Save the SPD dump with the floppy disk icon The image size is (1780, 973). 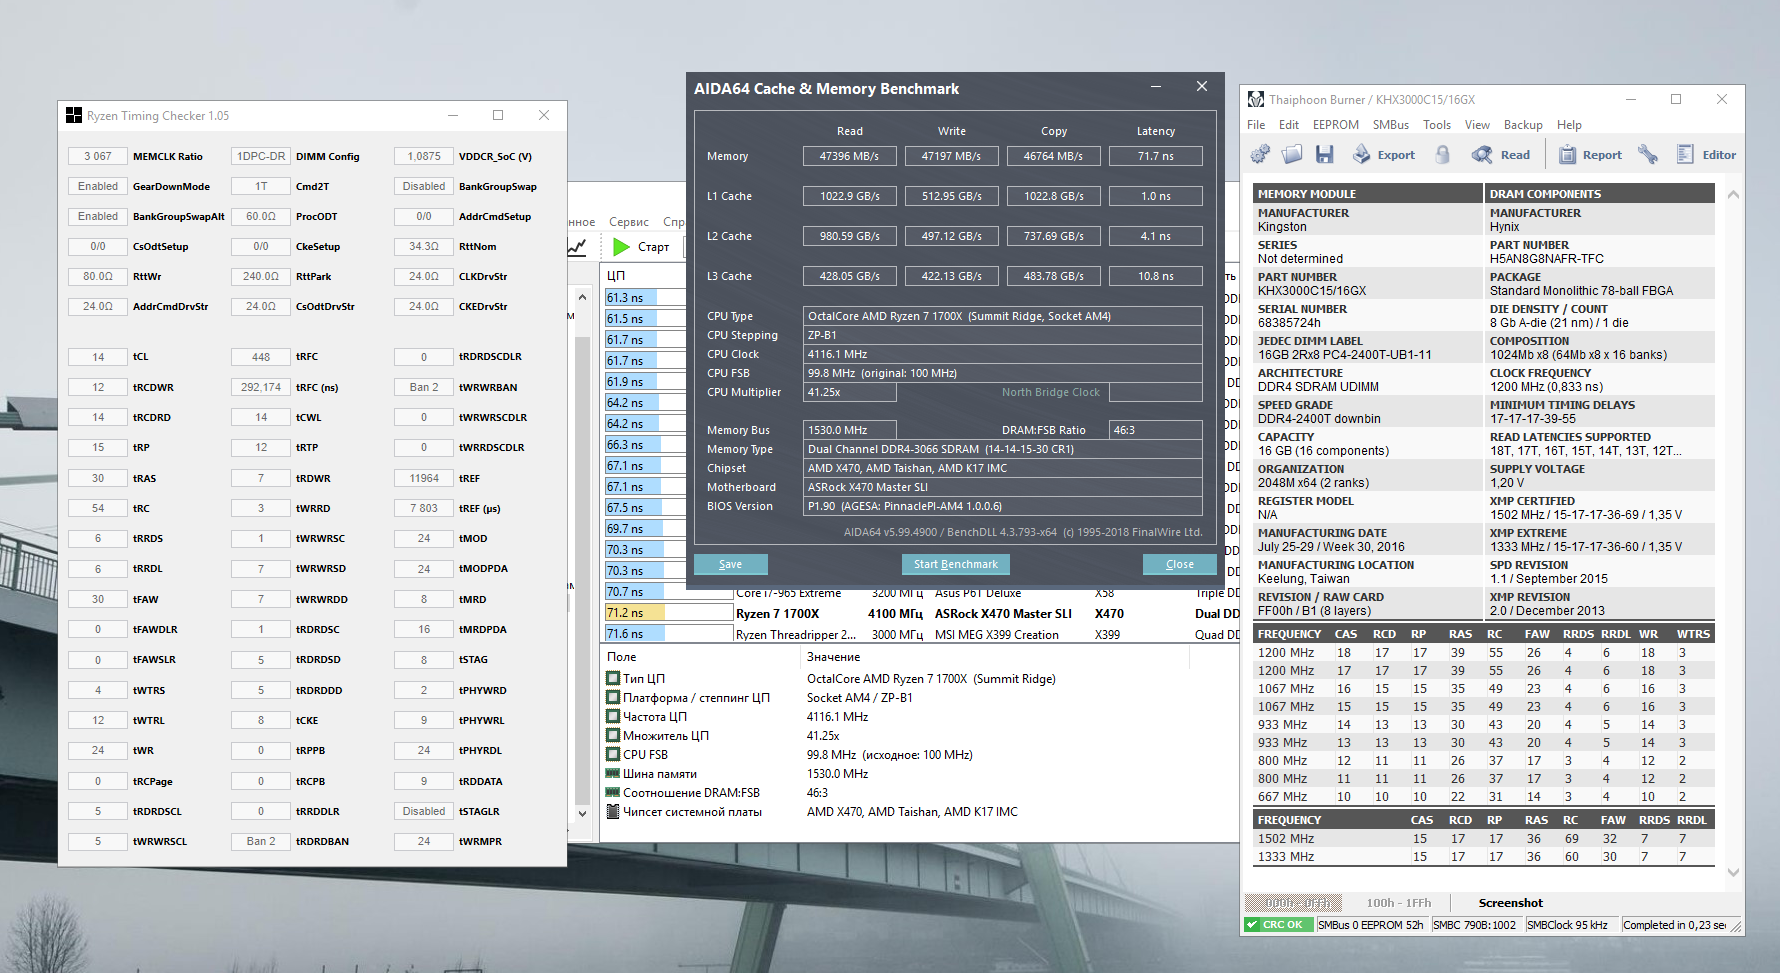click(x=1325, y=155)
